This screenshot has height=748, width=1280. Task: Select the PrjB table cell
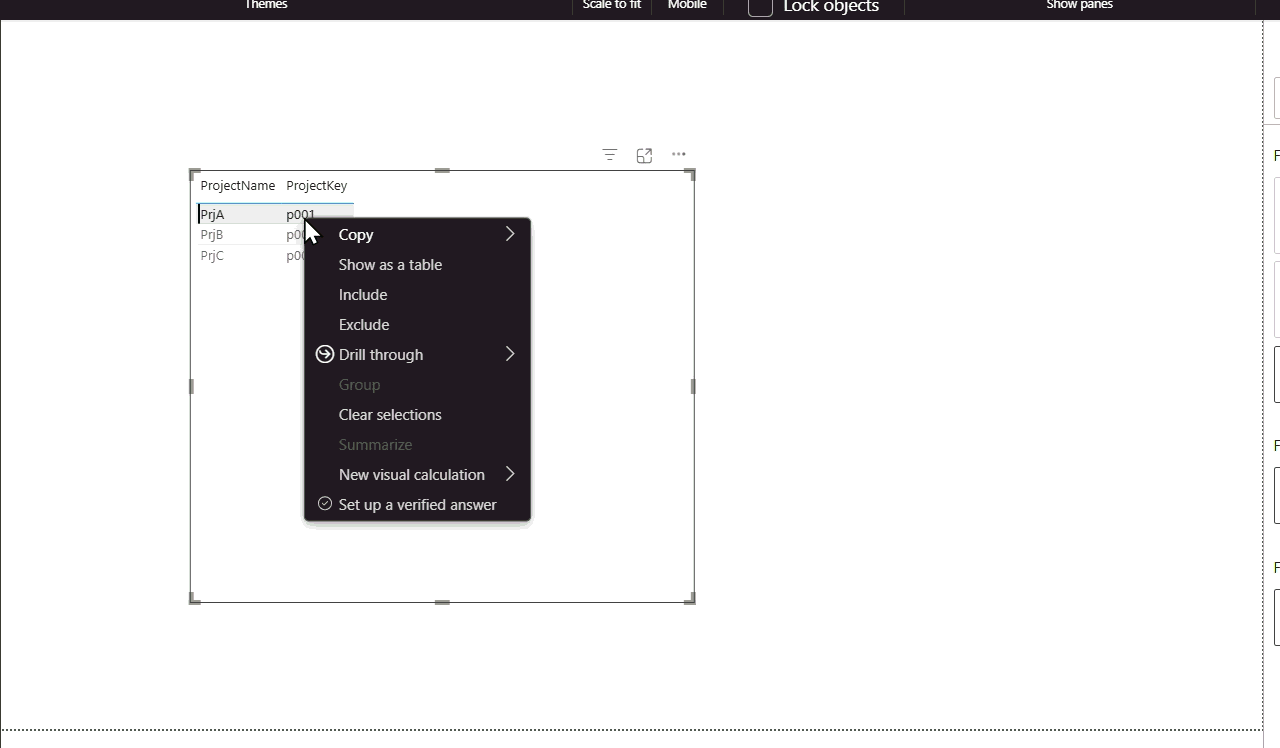pyautogui.click(x=212, y=235)
